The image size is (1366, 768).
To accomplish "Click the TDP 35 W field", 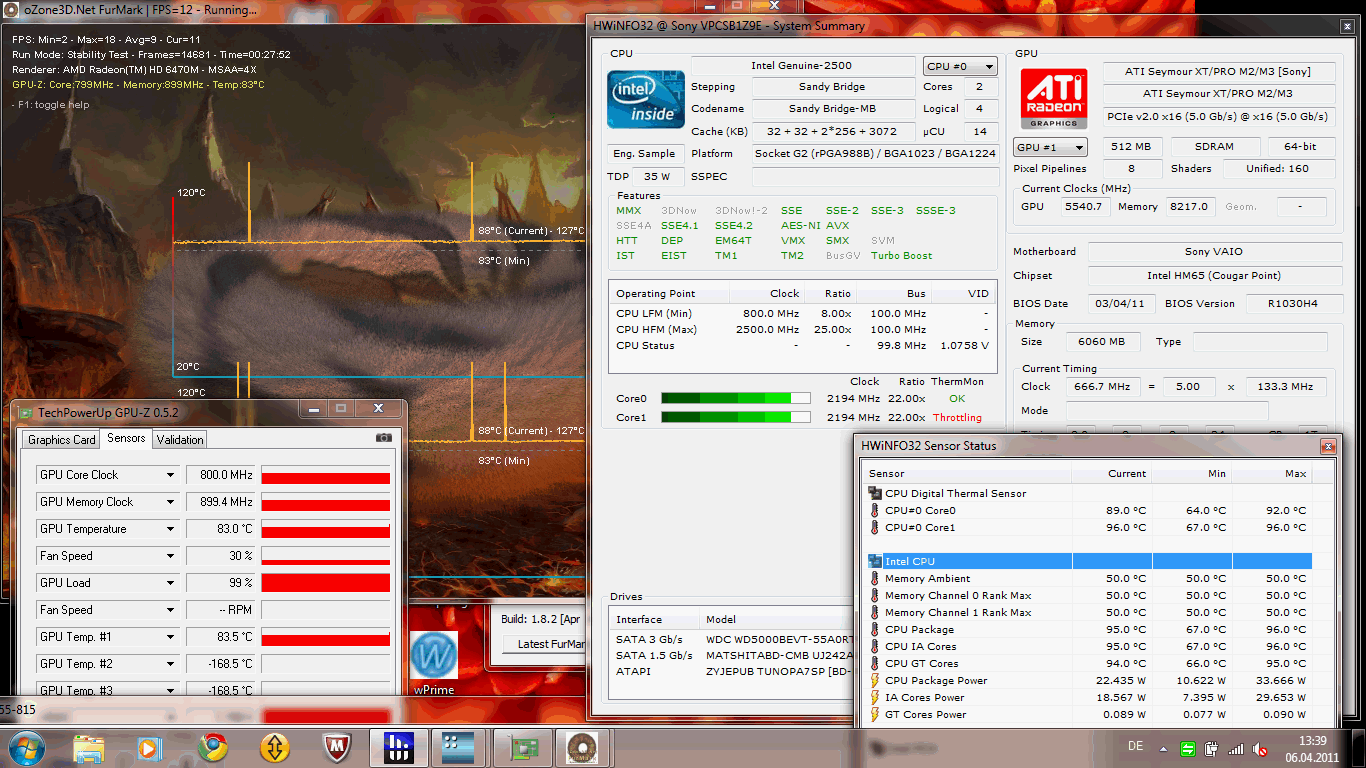I will (x=660, y=176).
